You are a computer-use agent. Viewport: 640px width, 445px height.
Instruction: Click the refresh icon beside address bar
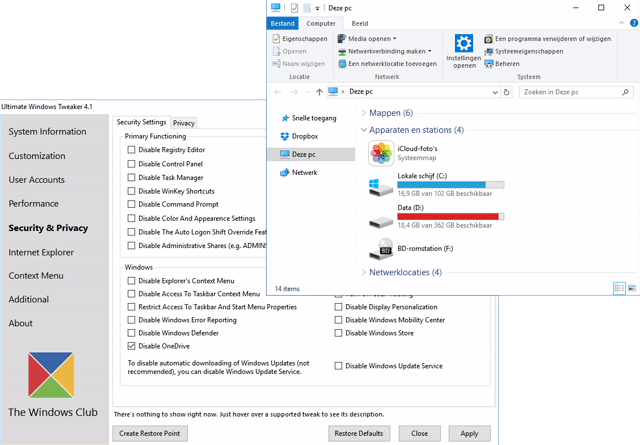pos(507,92)
